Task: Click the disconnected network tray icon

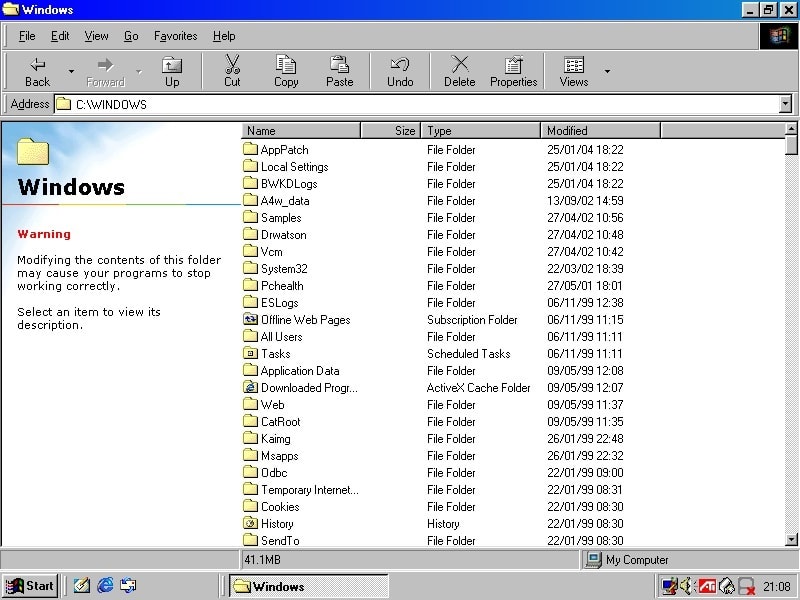Action: (x=746, y=586)
